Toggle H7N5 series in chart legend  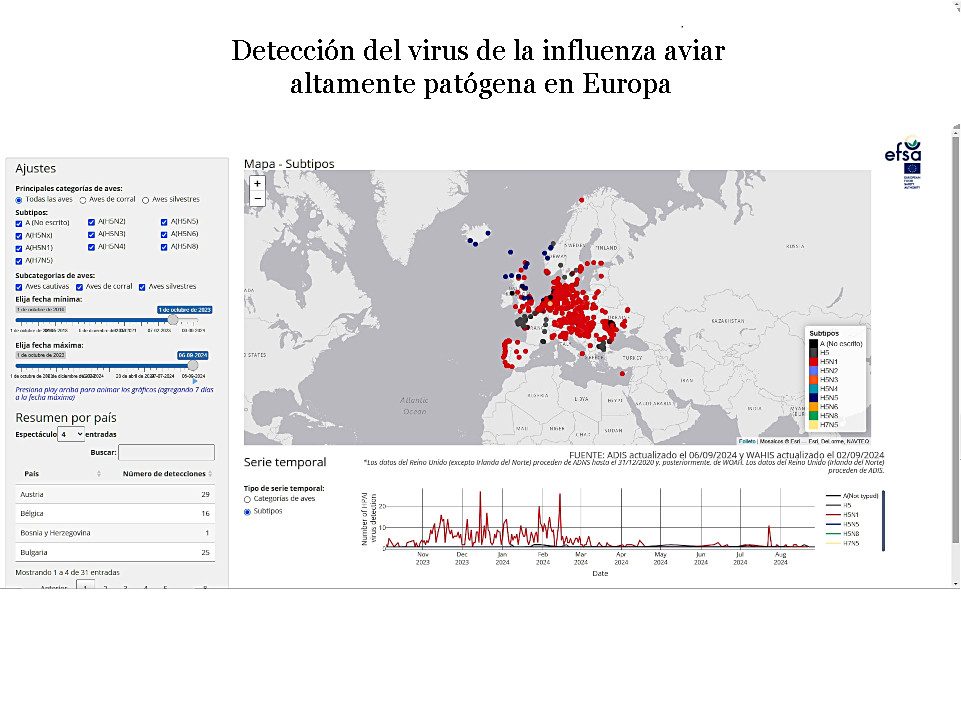click(x=843, y=543)
